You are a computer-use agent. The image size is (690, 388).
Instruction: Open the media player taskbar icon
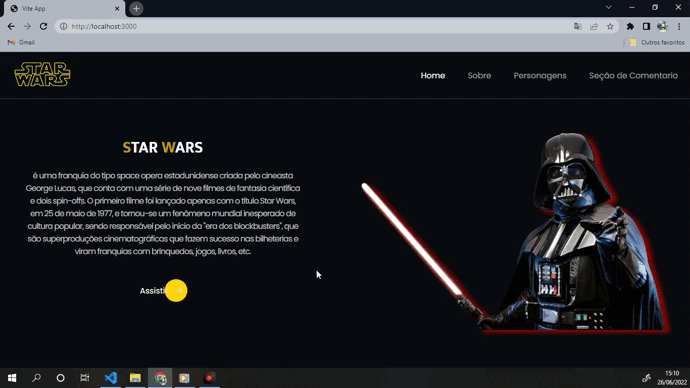pyautogui.click(x=184, y=378)
